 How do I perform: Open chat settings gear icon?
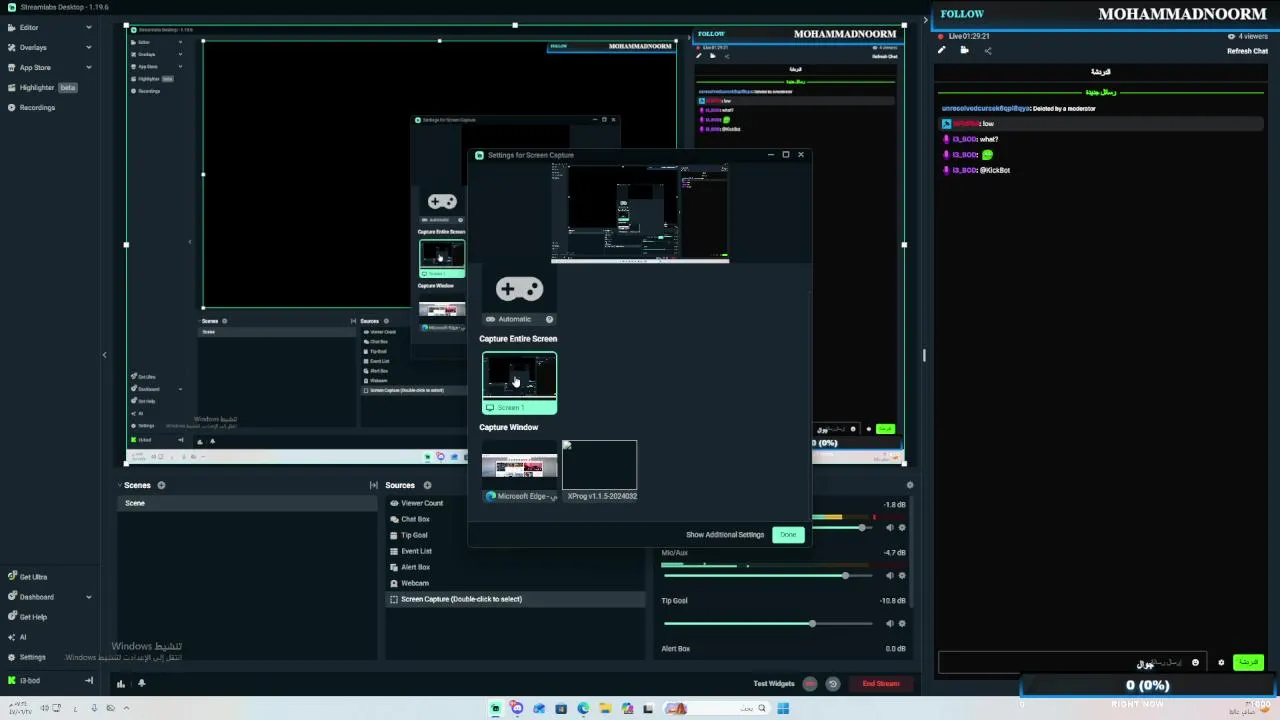[1221, 662]
